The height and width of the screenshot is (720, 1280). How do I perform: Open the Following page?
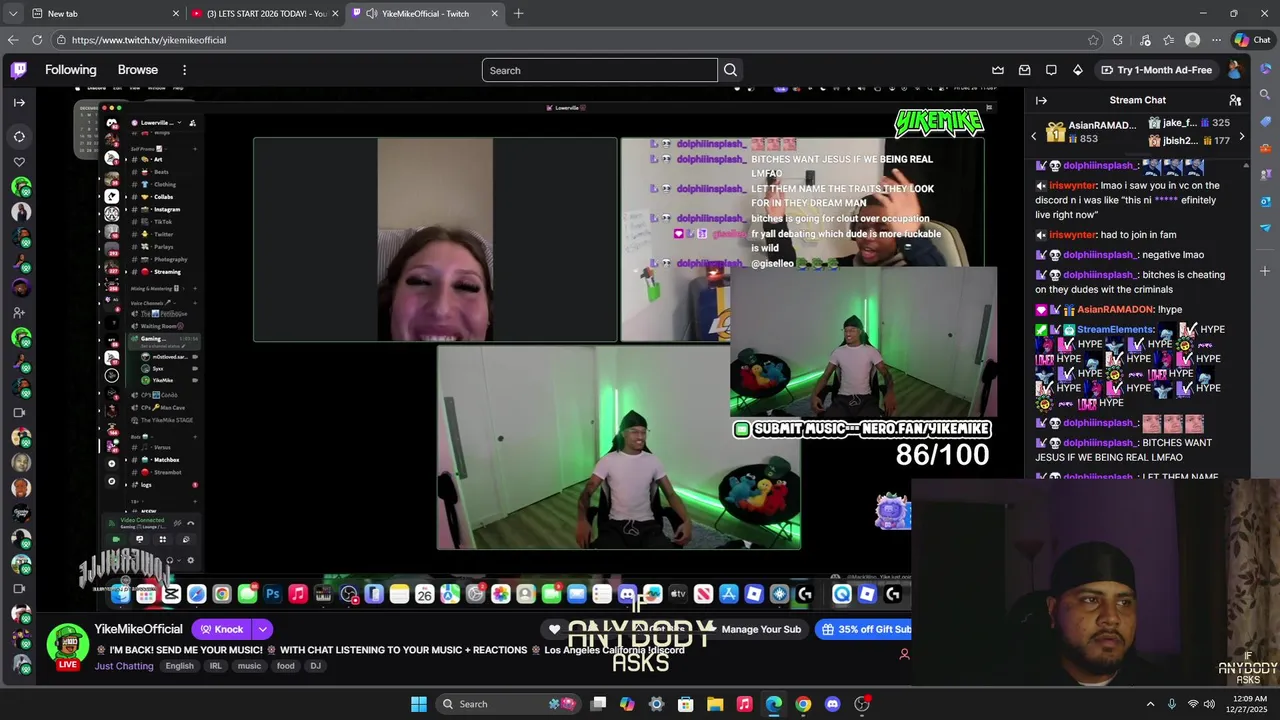71,70
